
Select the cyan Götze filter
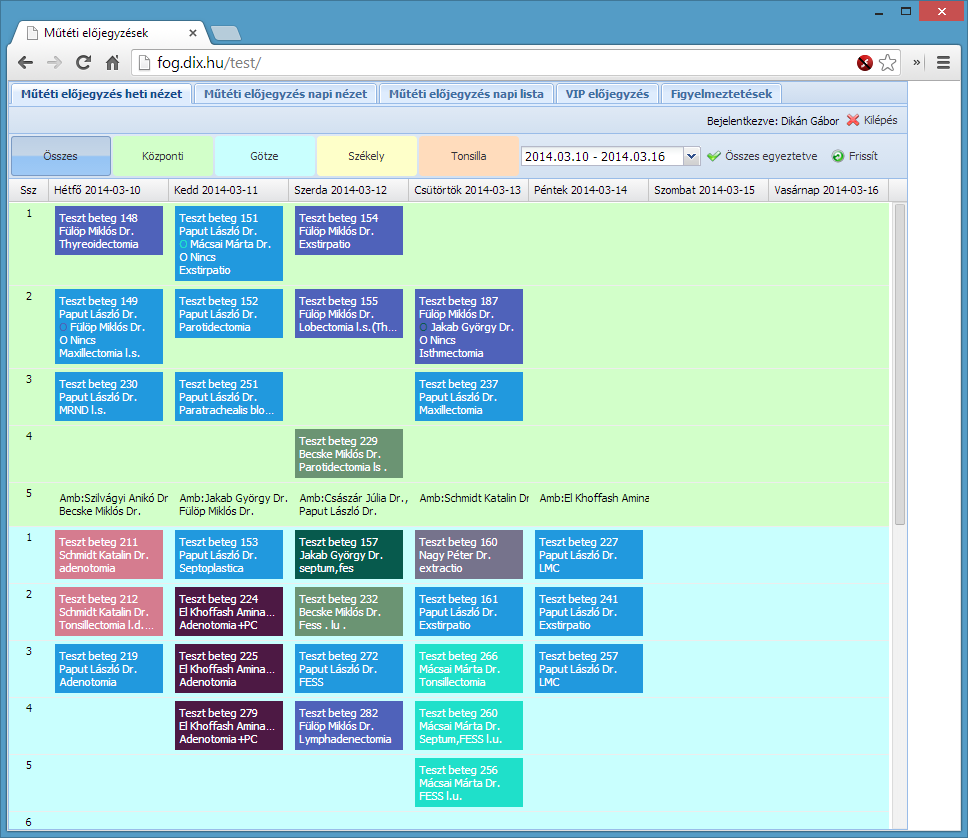pyautogui.click(x=264, y=156)
